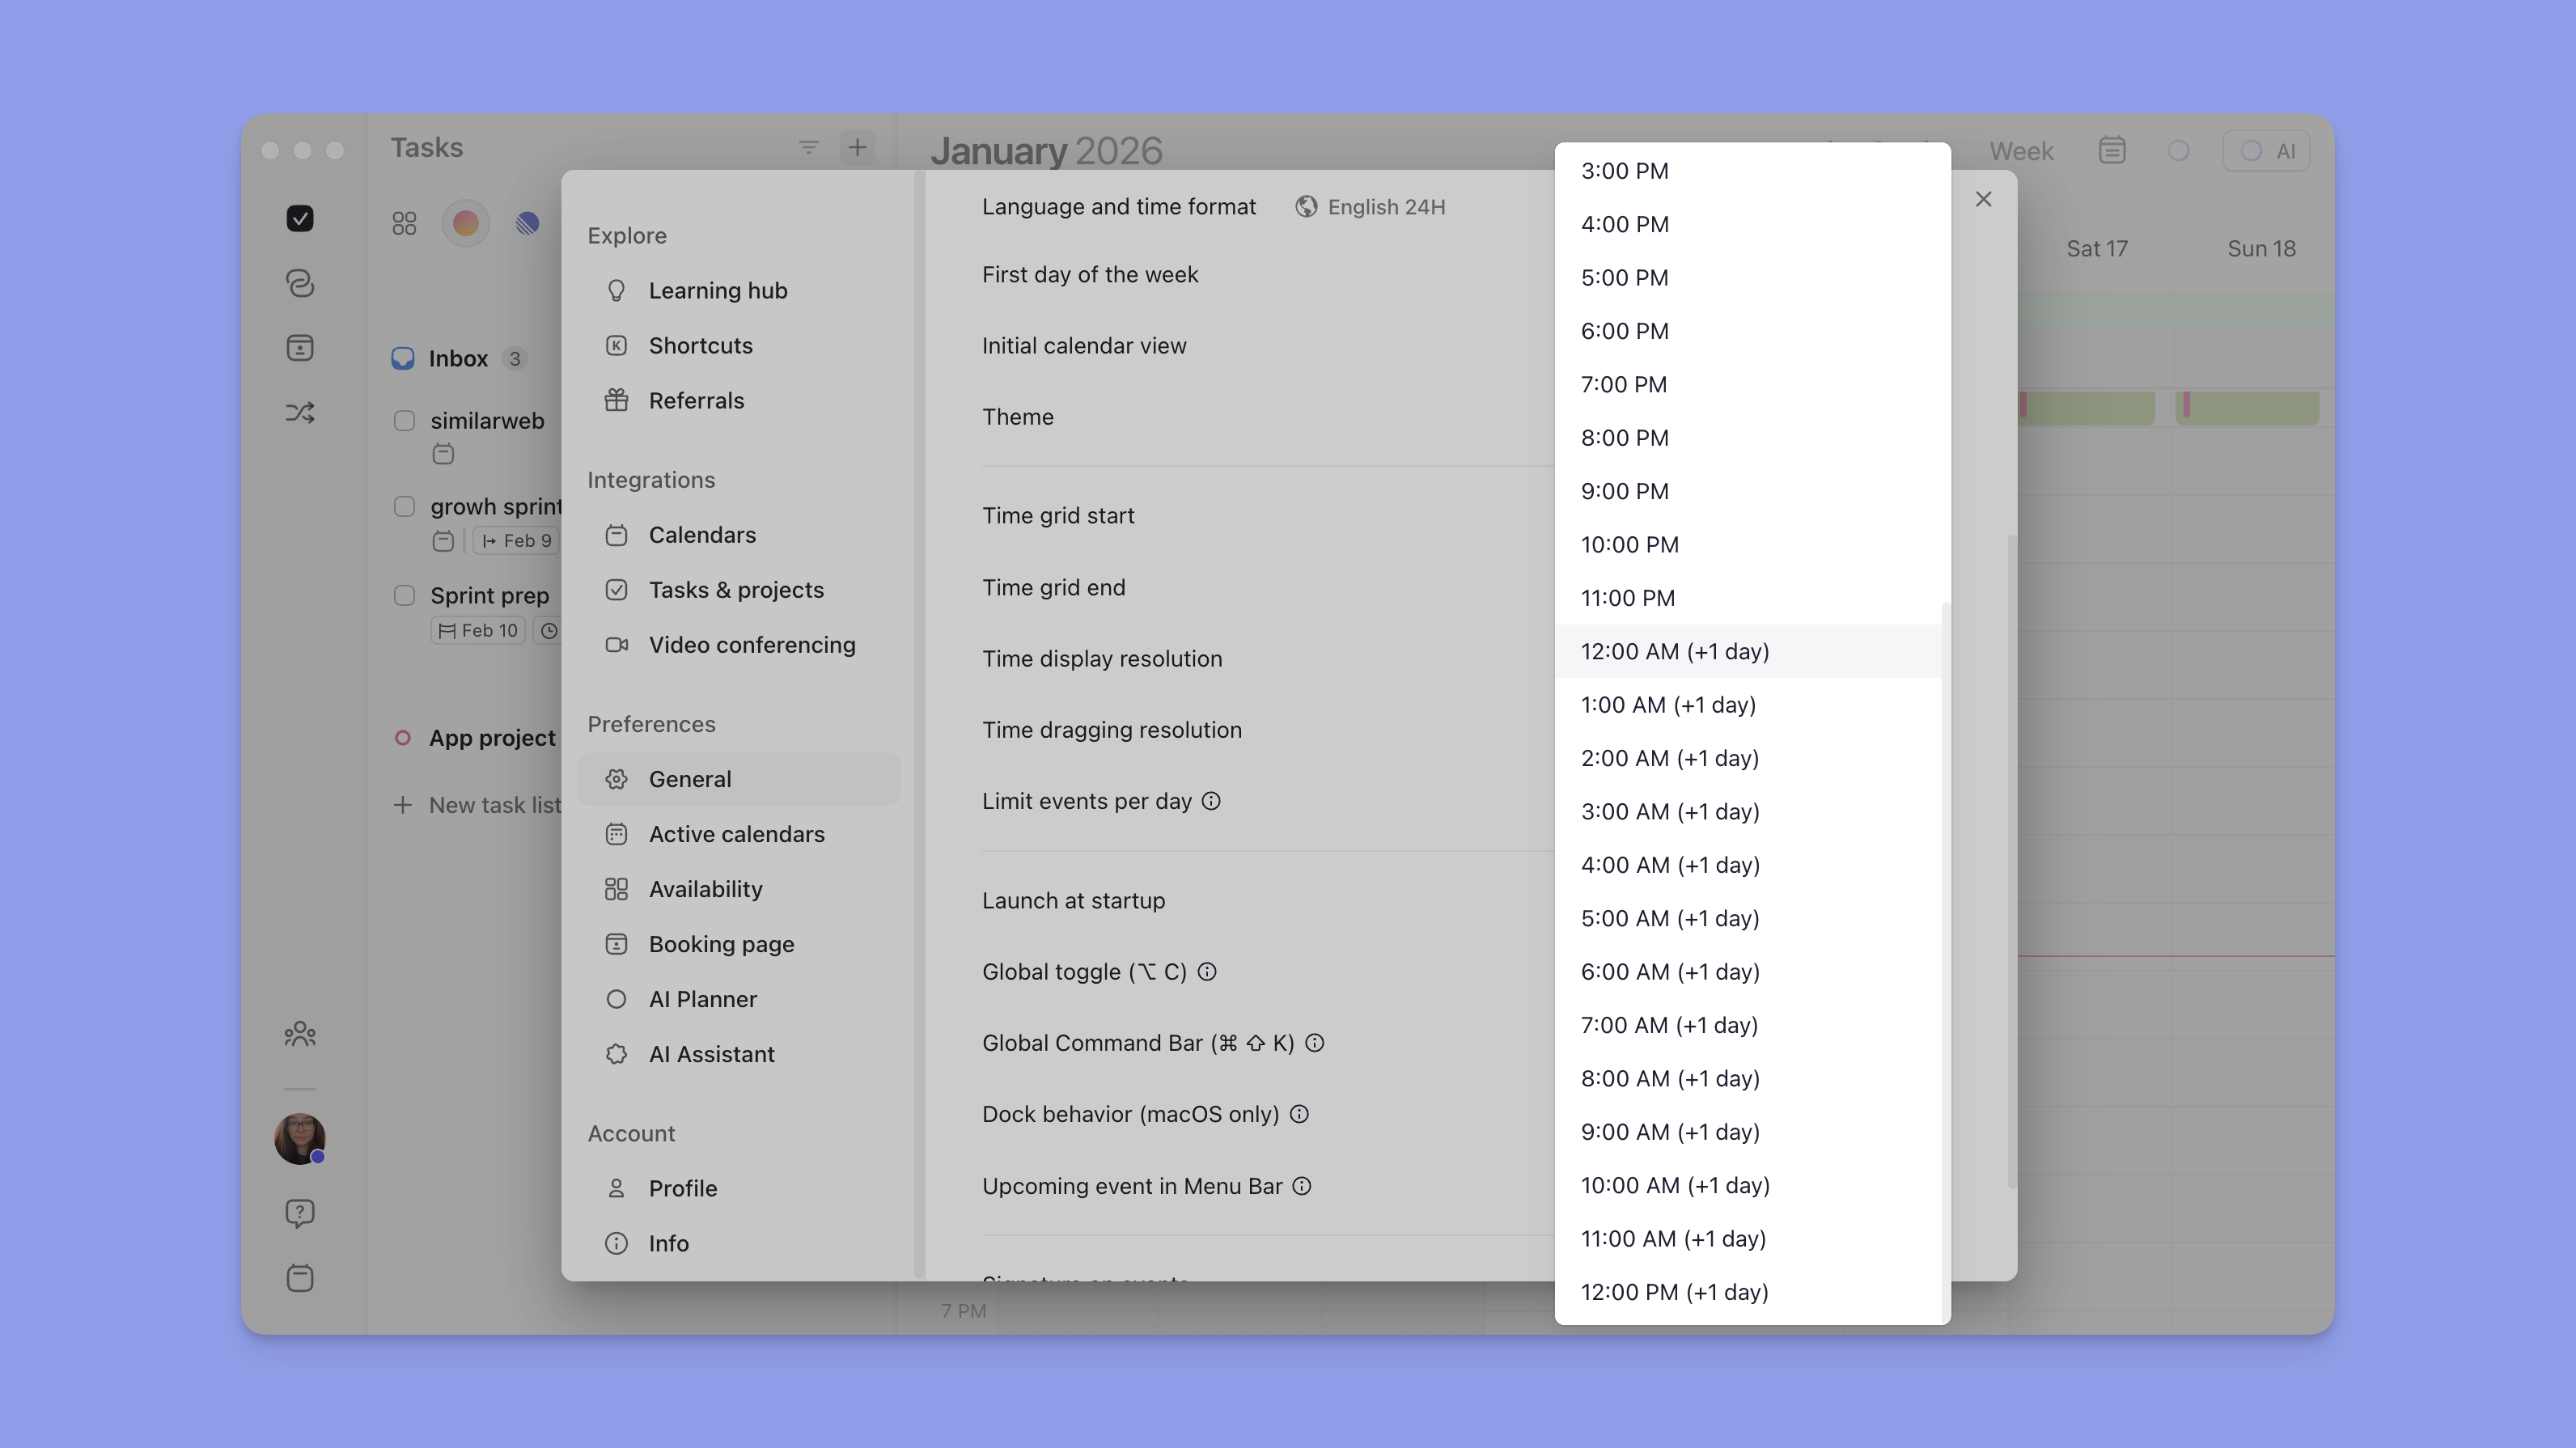
Task: Open Profile account settings
Action: pos(739,1188)
